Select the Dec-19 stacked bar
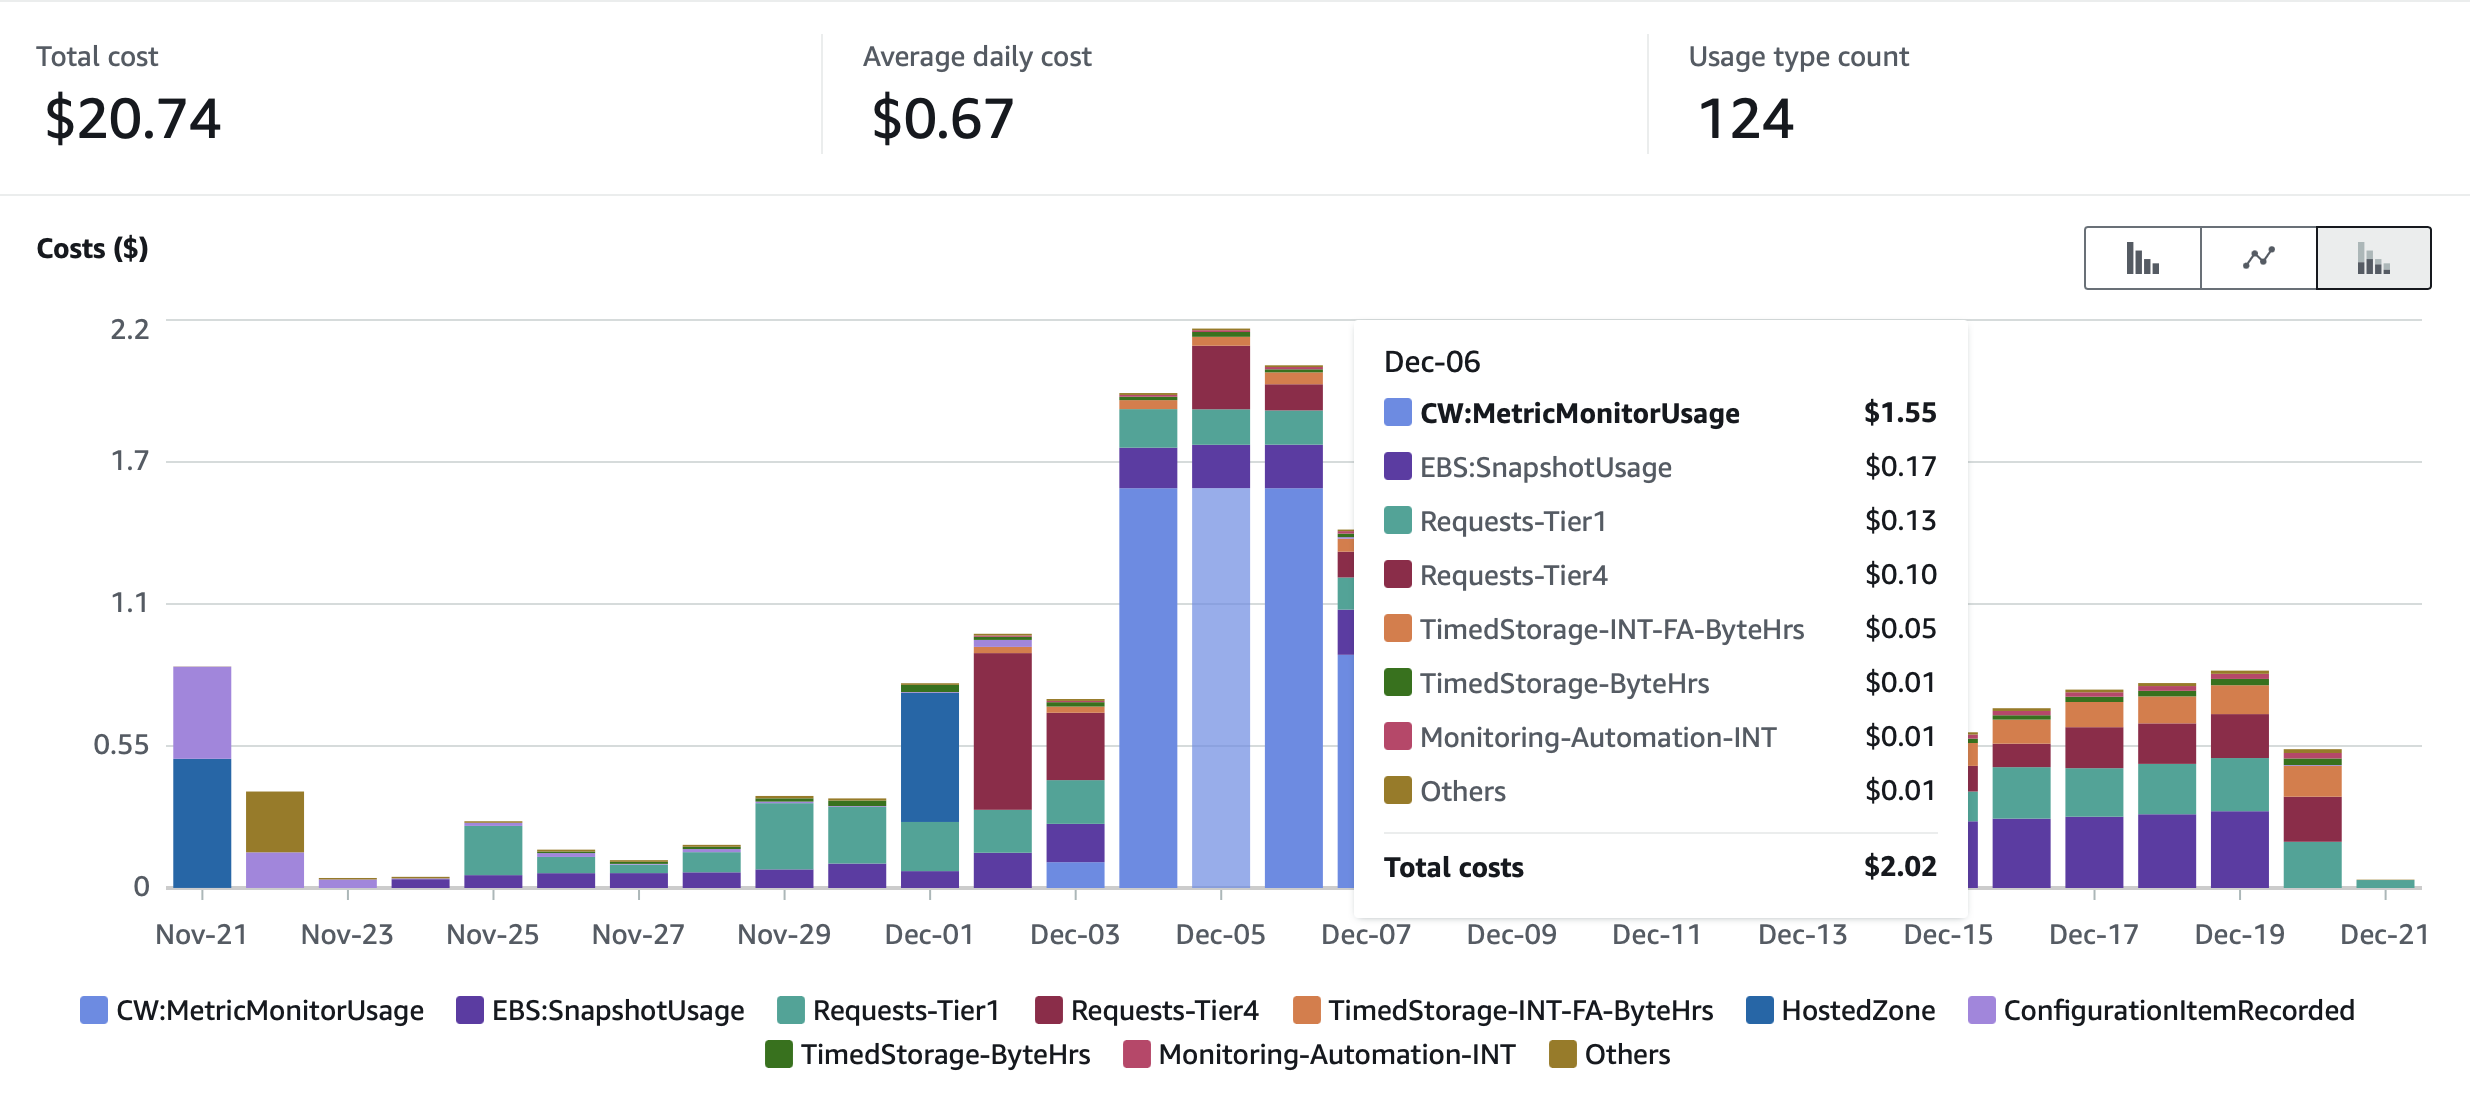Screen dimensions: 2470x1114 point(2240,779)
